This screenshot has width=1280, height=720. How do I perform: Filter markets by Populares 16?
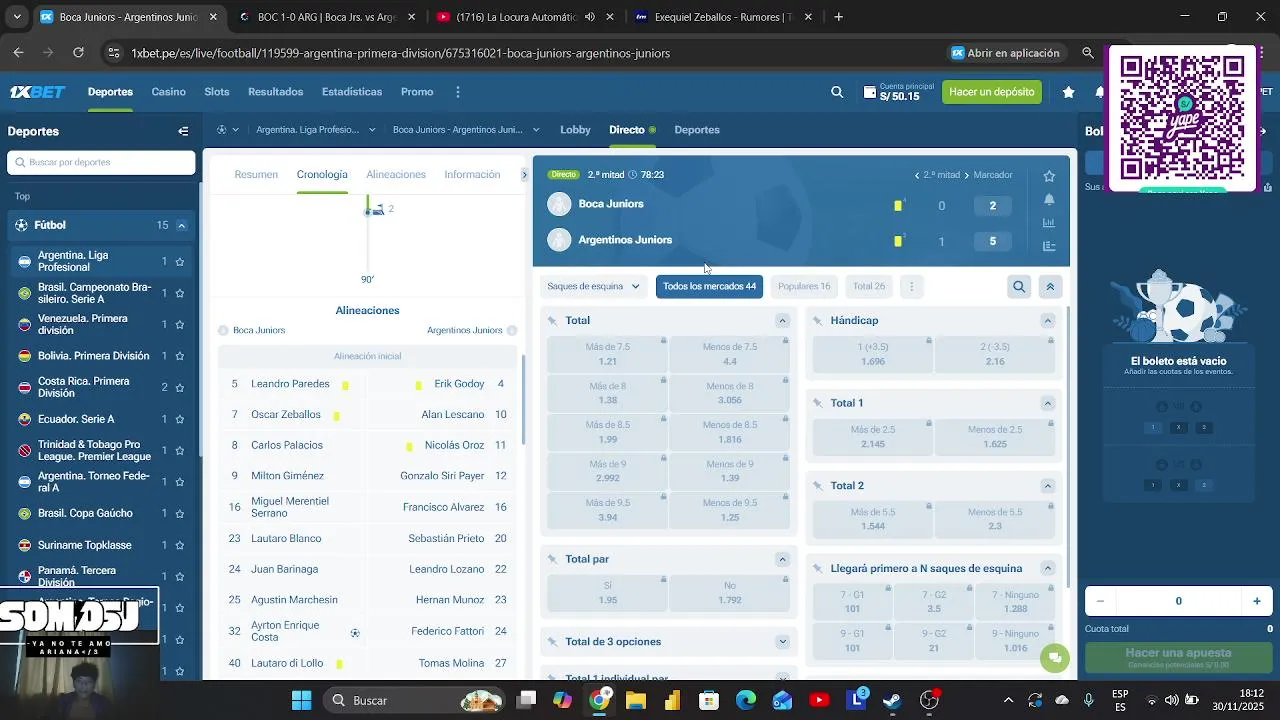point(804,287)
